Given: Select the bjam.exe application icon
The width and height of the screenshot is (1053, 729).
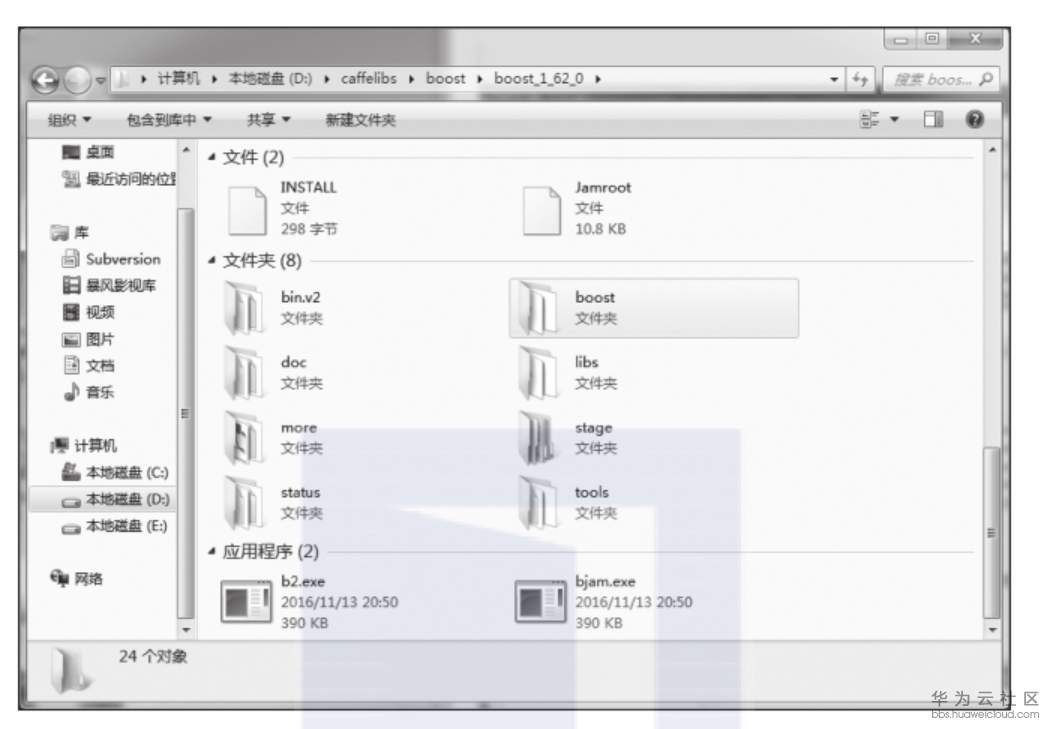Looking at the screenshot, I should 541,601.
